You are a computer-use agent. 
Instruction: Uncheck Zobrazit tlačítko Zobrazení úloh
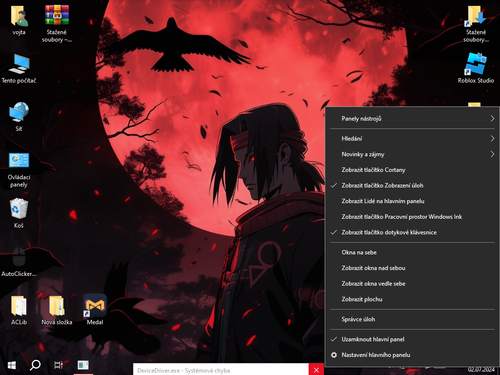click(x=412, y=186)
